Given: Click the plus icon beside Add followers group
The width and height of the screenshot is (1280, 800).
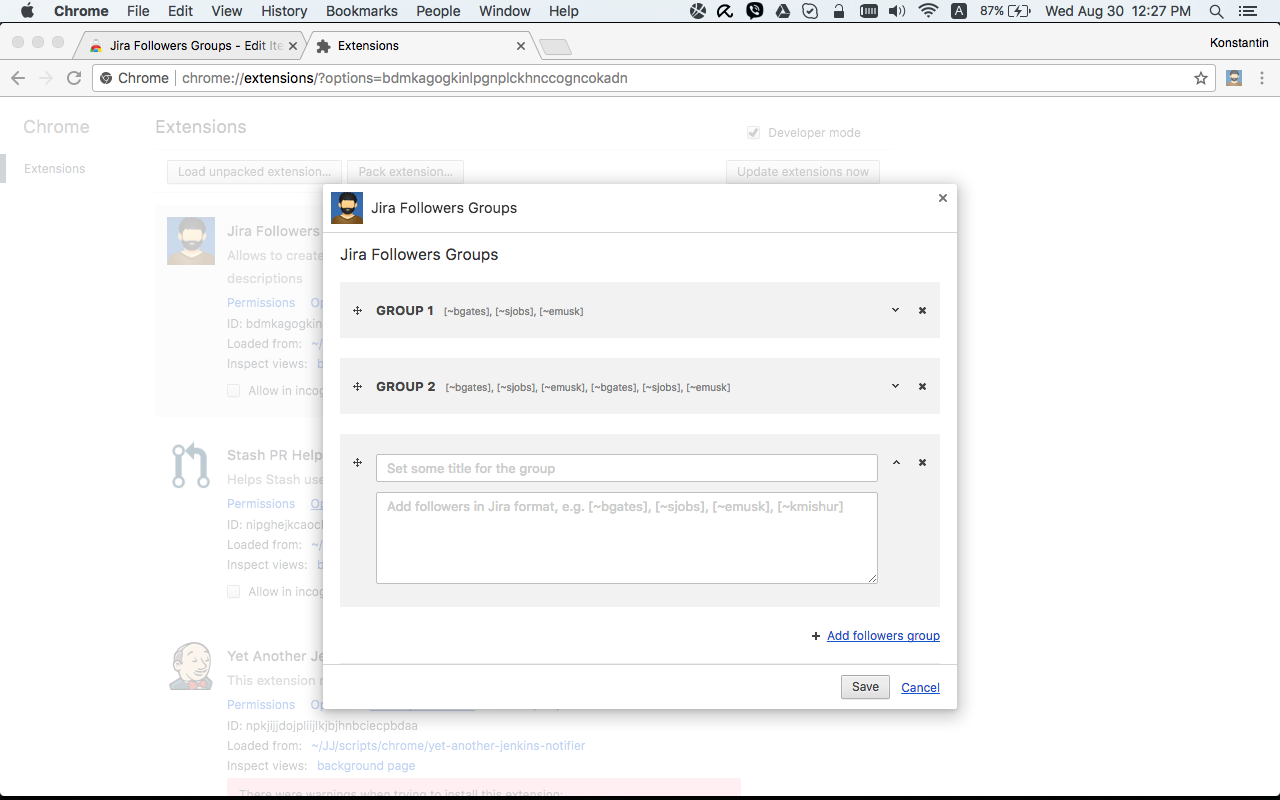Looking at the screenshot, I should pos(816,636).
